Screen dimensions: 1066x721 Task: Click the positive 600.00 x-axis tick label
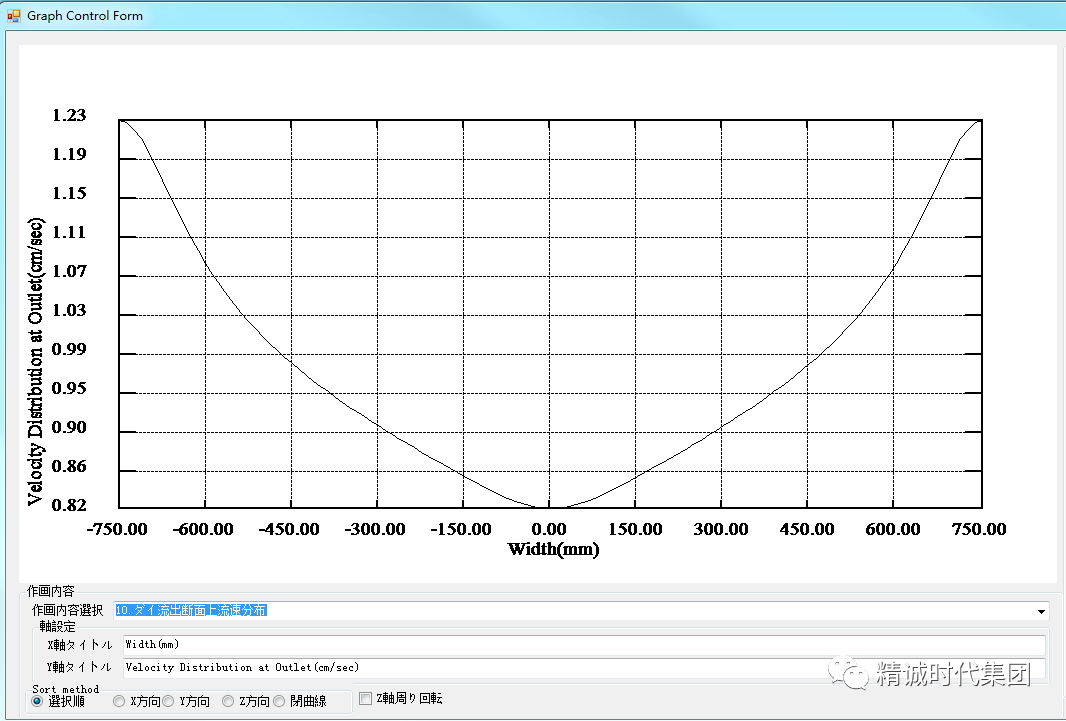click(893, 529)
